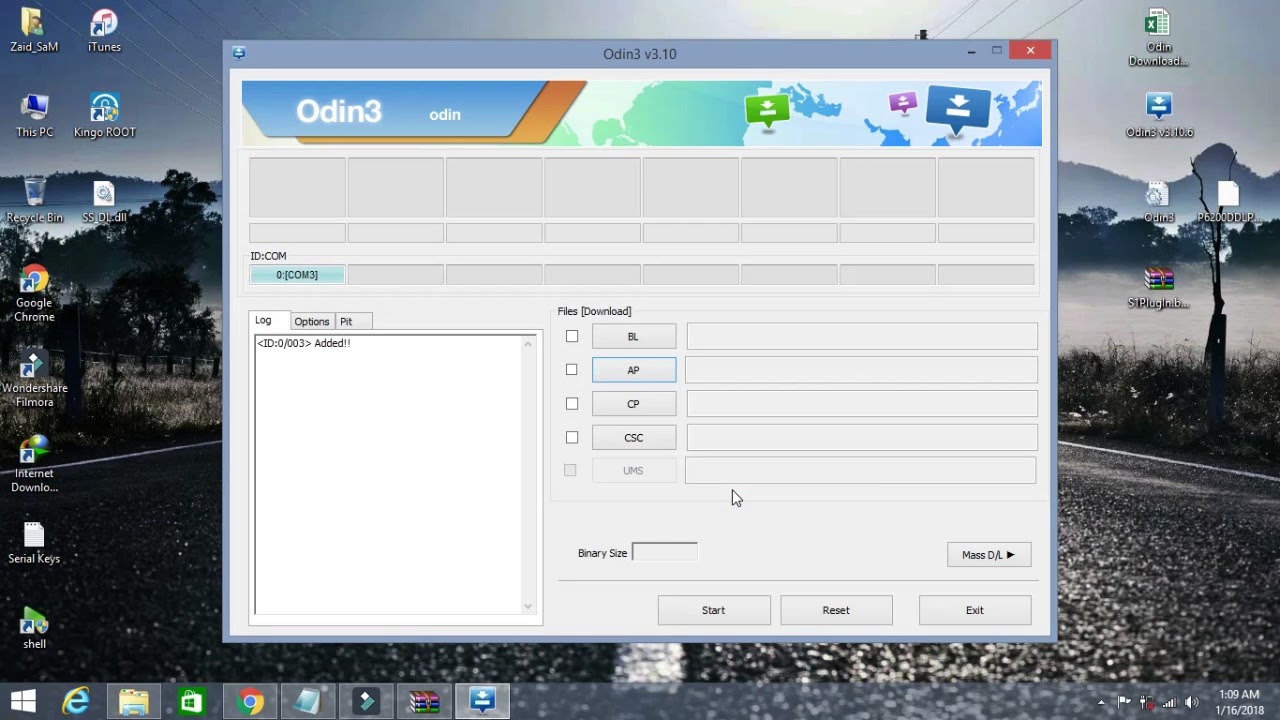Click the '<ID:0/003> Added!!' log line
Screen dimensions: 1280x720
pyautogui.click(x=304, y=343)
